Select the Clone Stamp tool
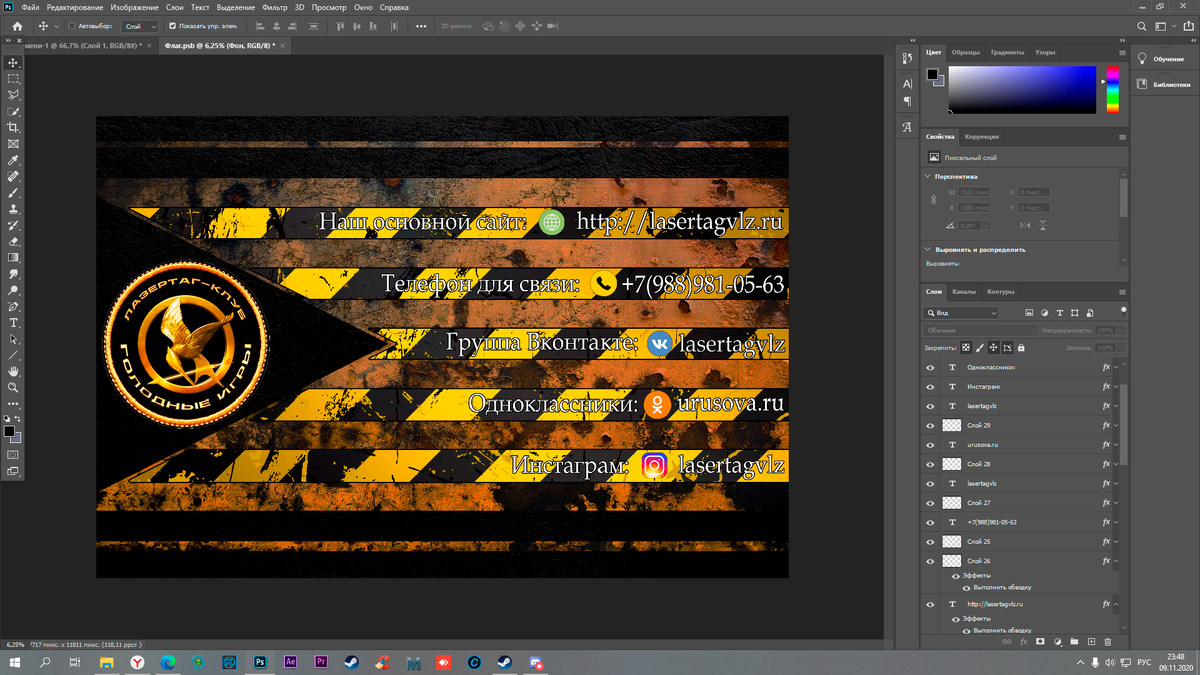Image resolution: width=1200 pixels, height=675 pixels. 14,209
